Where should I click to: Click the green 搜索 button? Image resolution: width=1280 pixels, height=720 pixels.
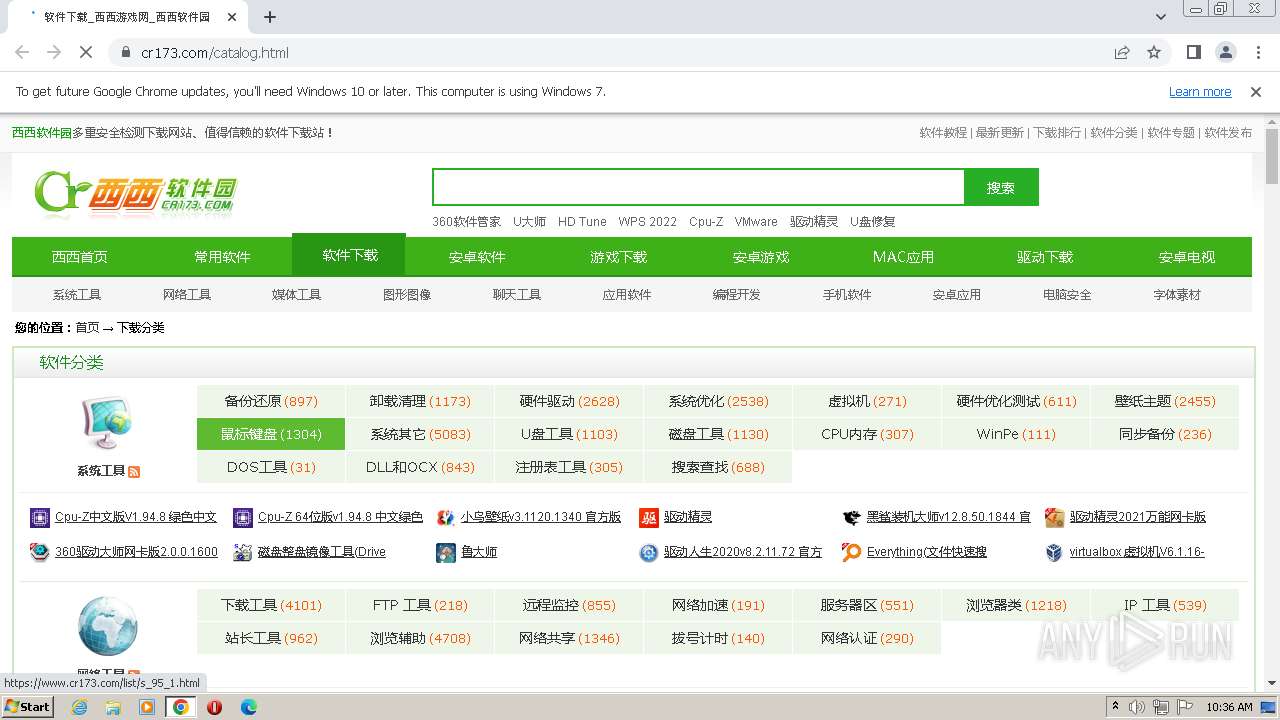tap(1001, 187)
